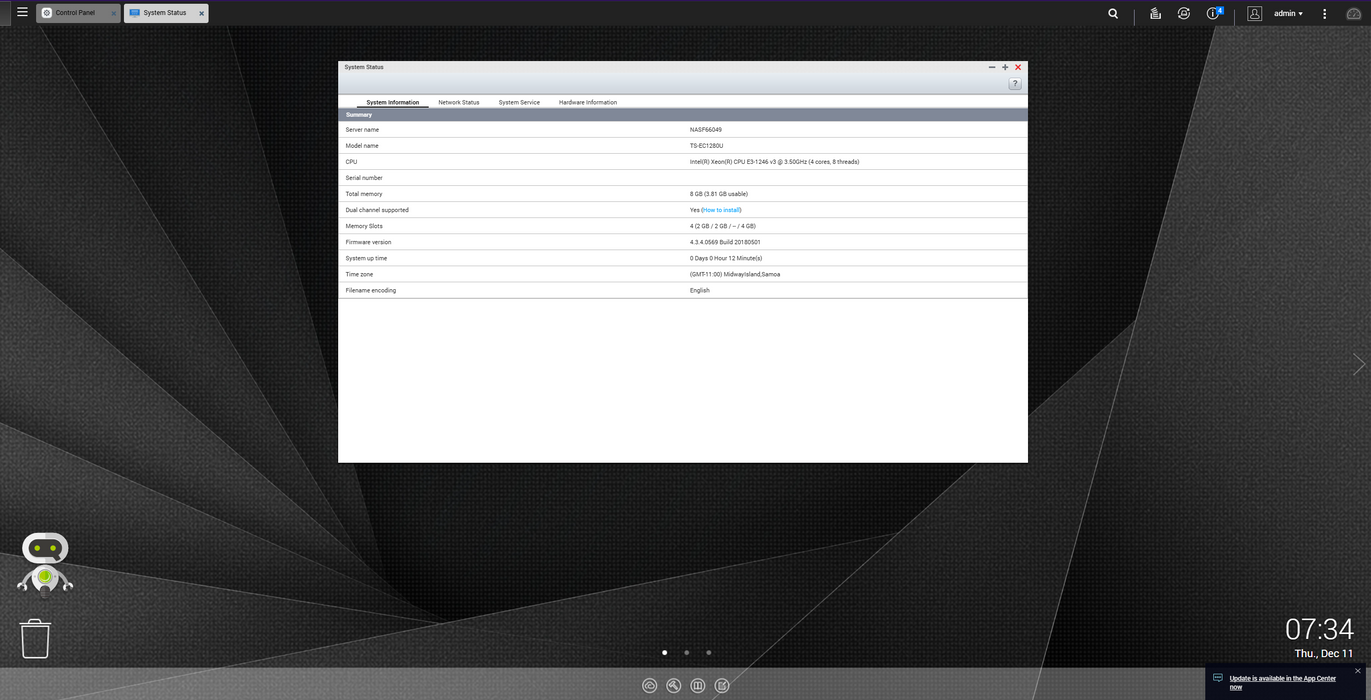The width and height of the screenshot is (1371, 700).
Task: Open the three-dot more options menu
Action: pyautogui.click(x=1325, y=14)
